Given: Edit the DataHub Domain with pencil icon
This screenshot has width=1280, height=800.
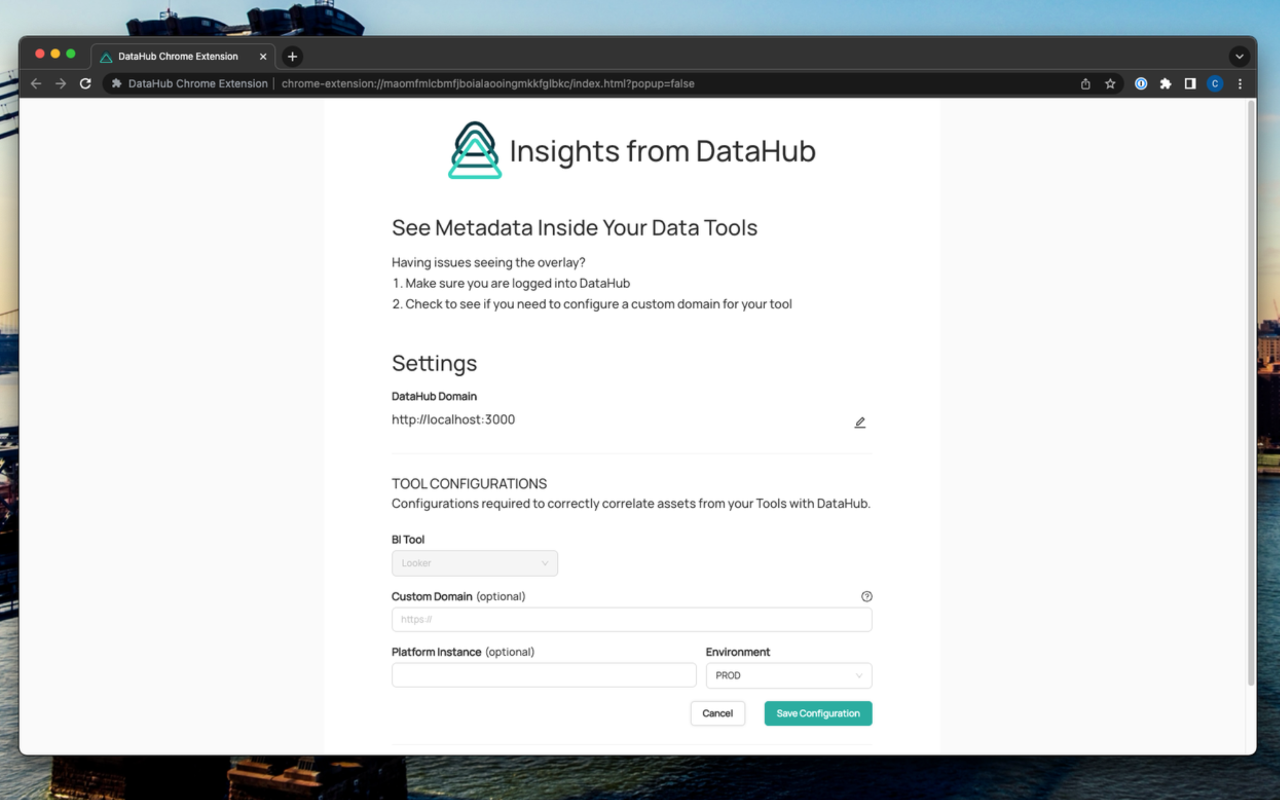Looking at the screenshot, I should tap(860, 422).
